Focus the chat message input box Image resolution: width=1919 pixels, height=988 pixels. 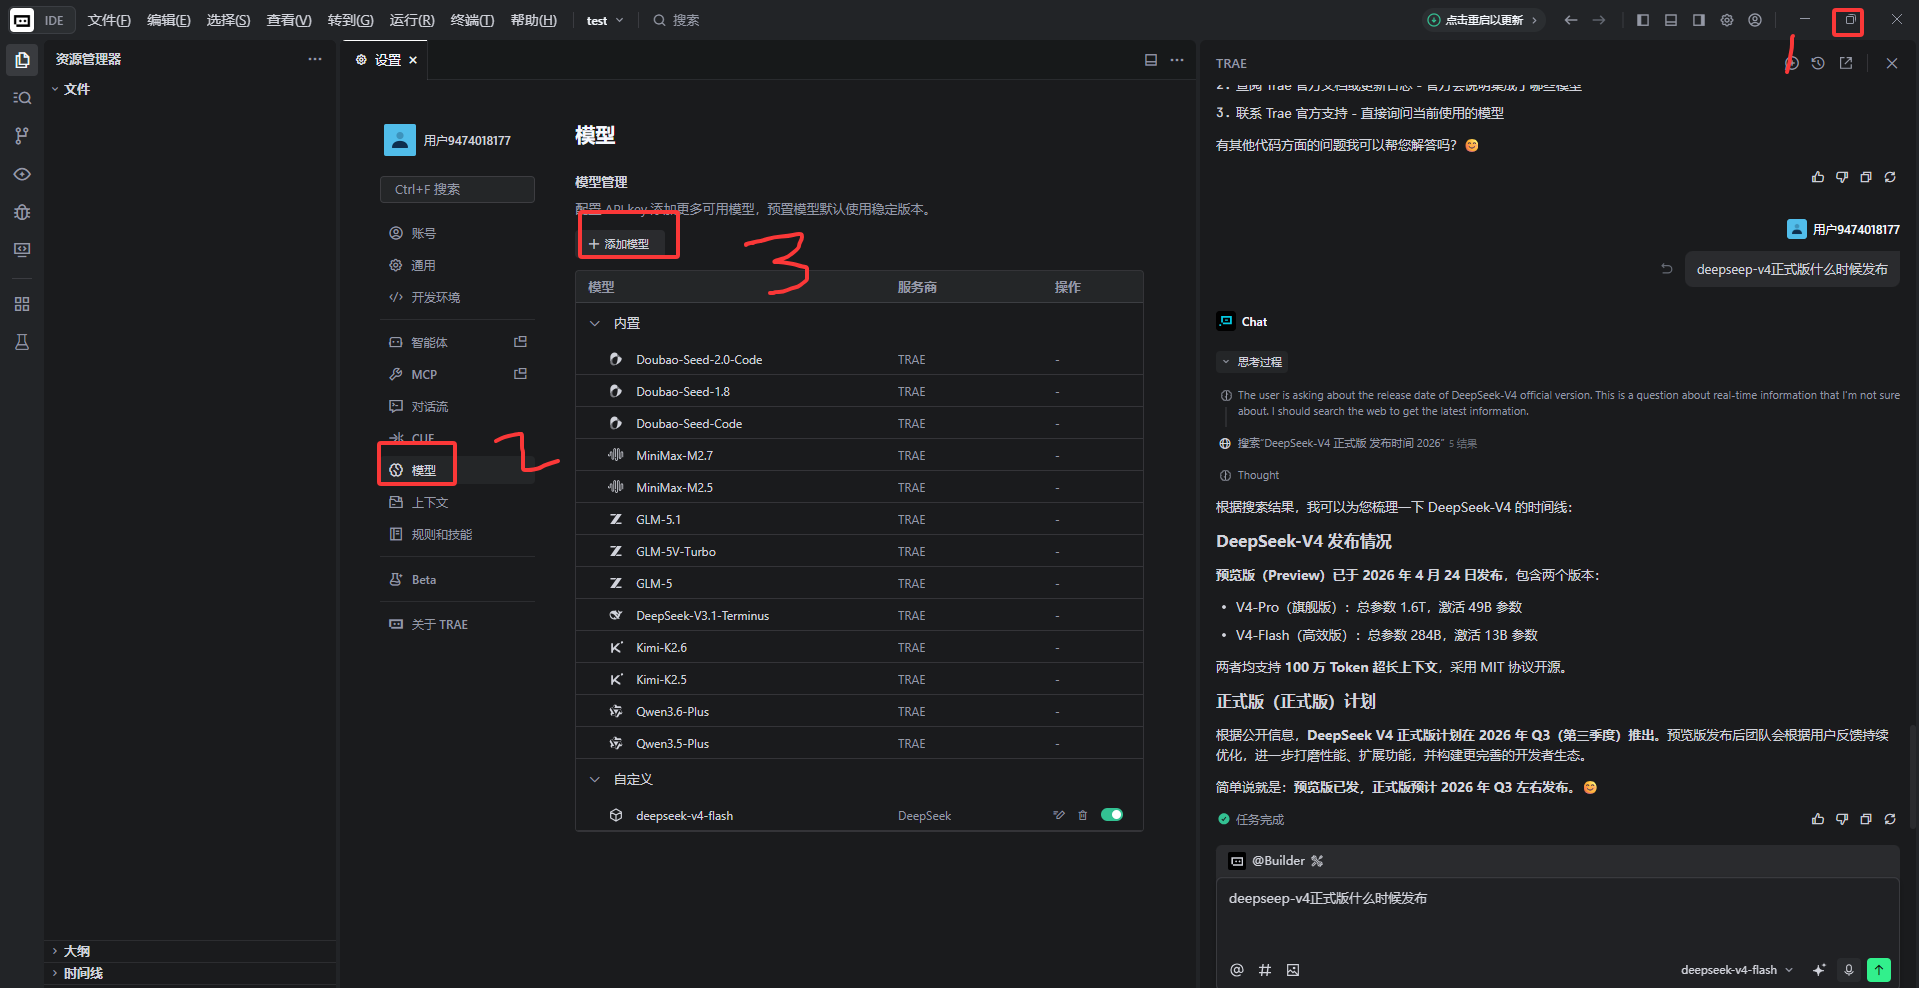(1557, 915)
